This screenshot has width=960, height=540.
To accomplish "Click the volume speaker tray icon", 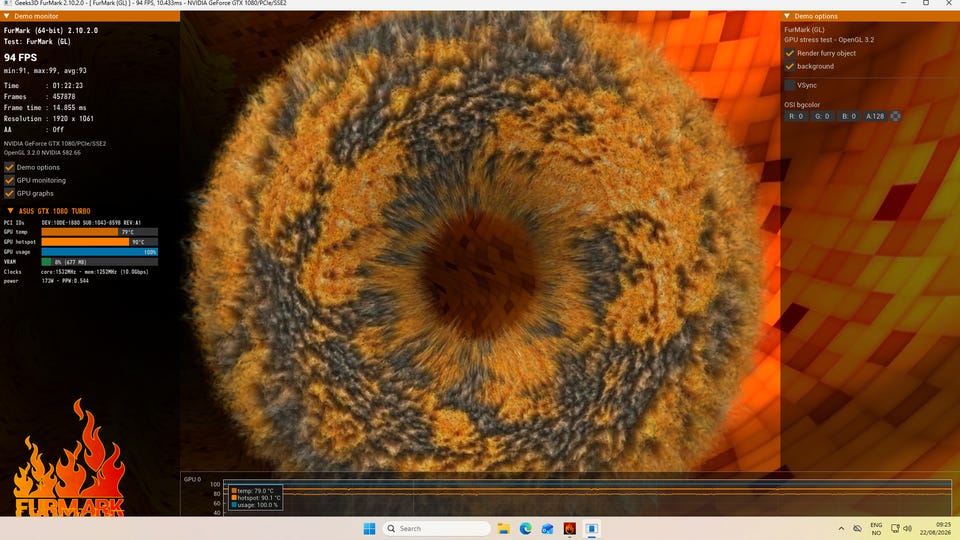I will pyautogui.click(x=907, y=528).
